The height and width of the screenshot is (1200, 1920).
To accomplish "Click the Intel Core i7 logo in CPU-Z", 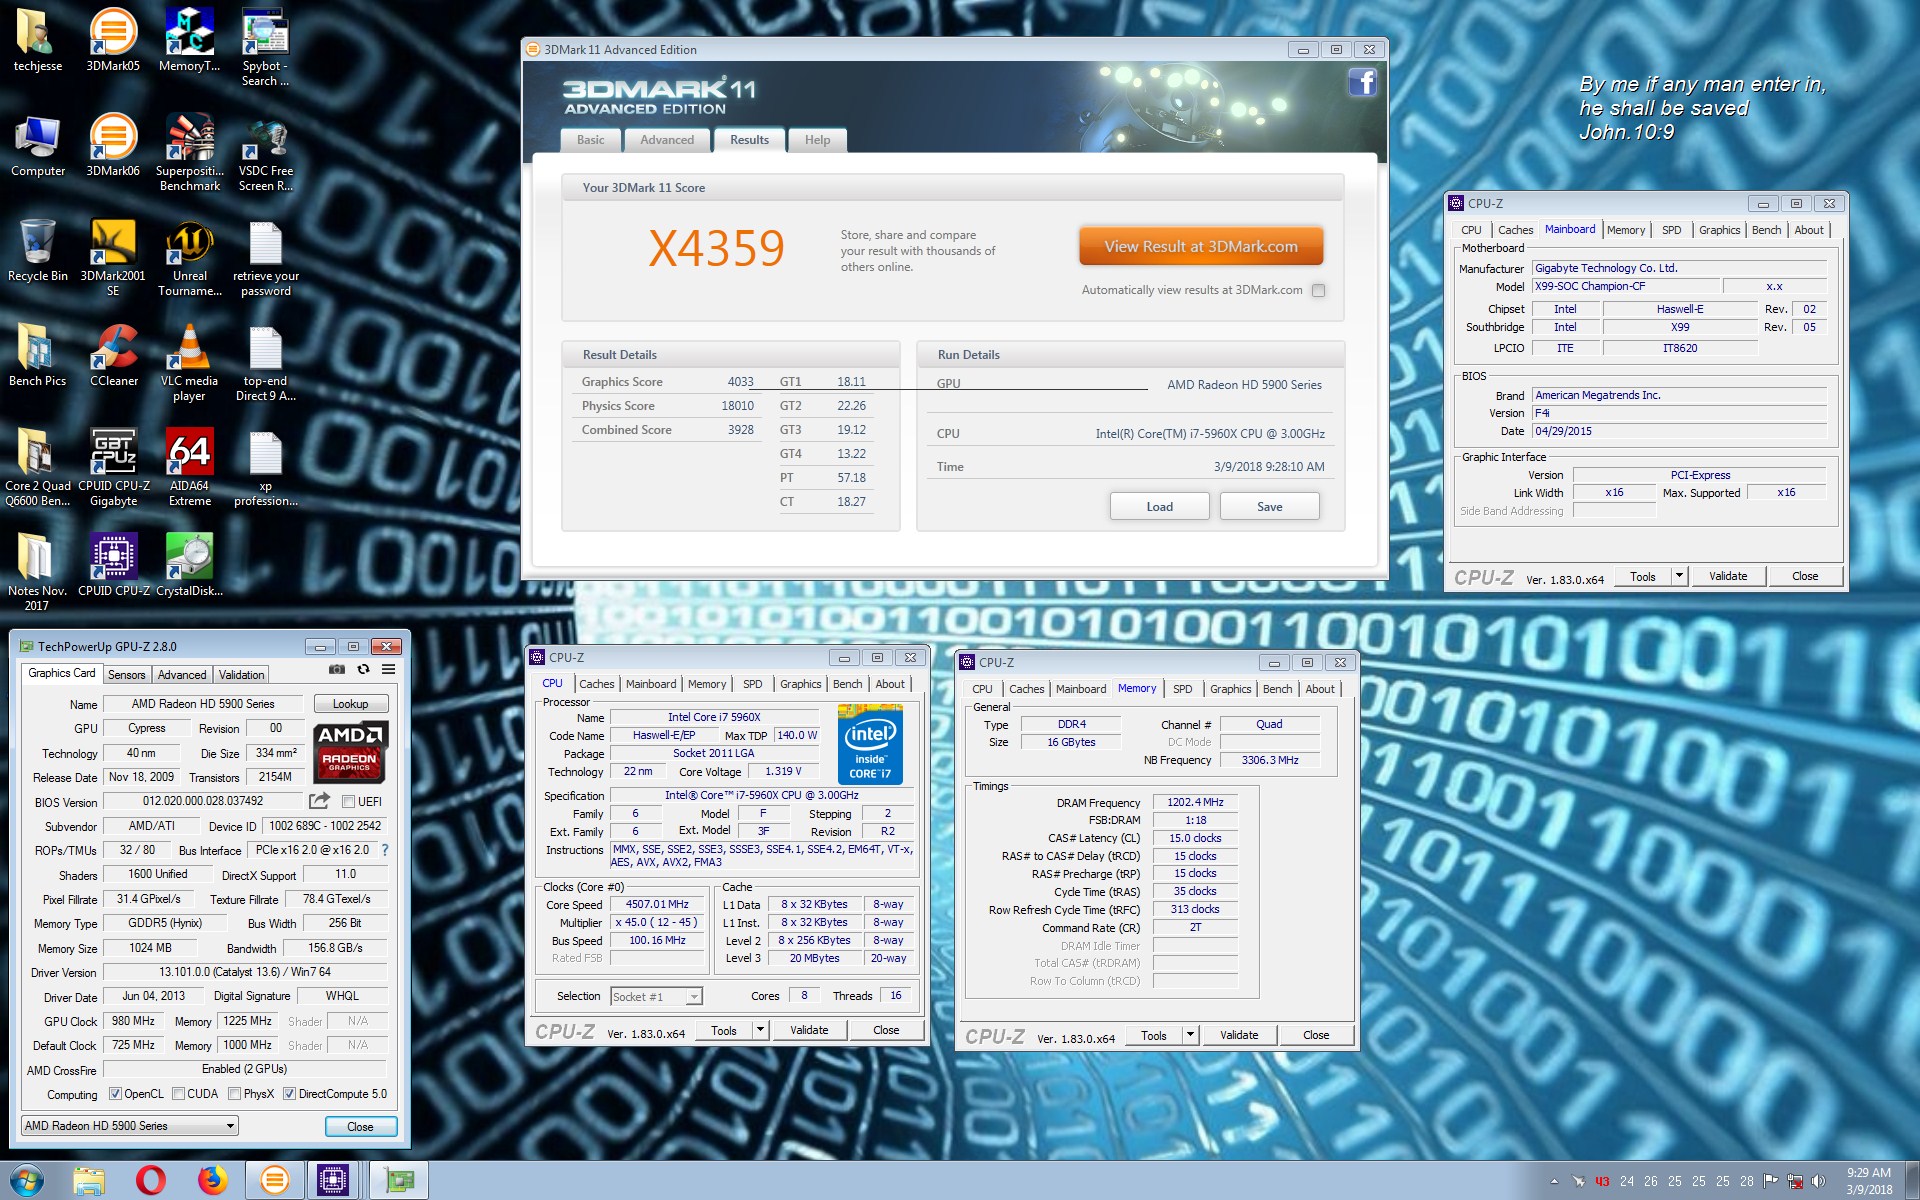I will point(870,744).
